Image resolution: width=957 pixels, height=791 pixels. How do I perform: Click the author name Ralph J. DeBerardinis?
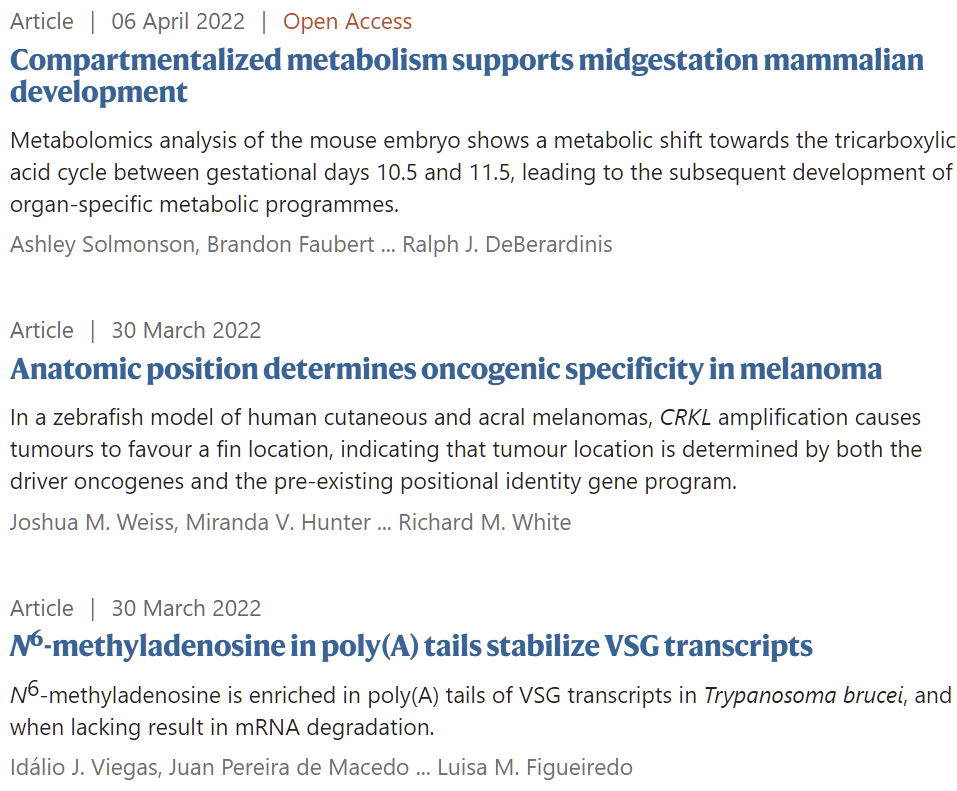(x=507, y=244)
